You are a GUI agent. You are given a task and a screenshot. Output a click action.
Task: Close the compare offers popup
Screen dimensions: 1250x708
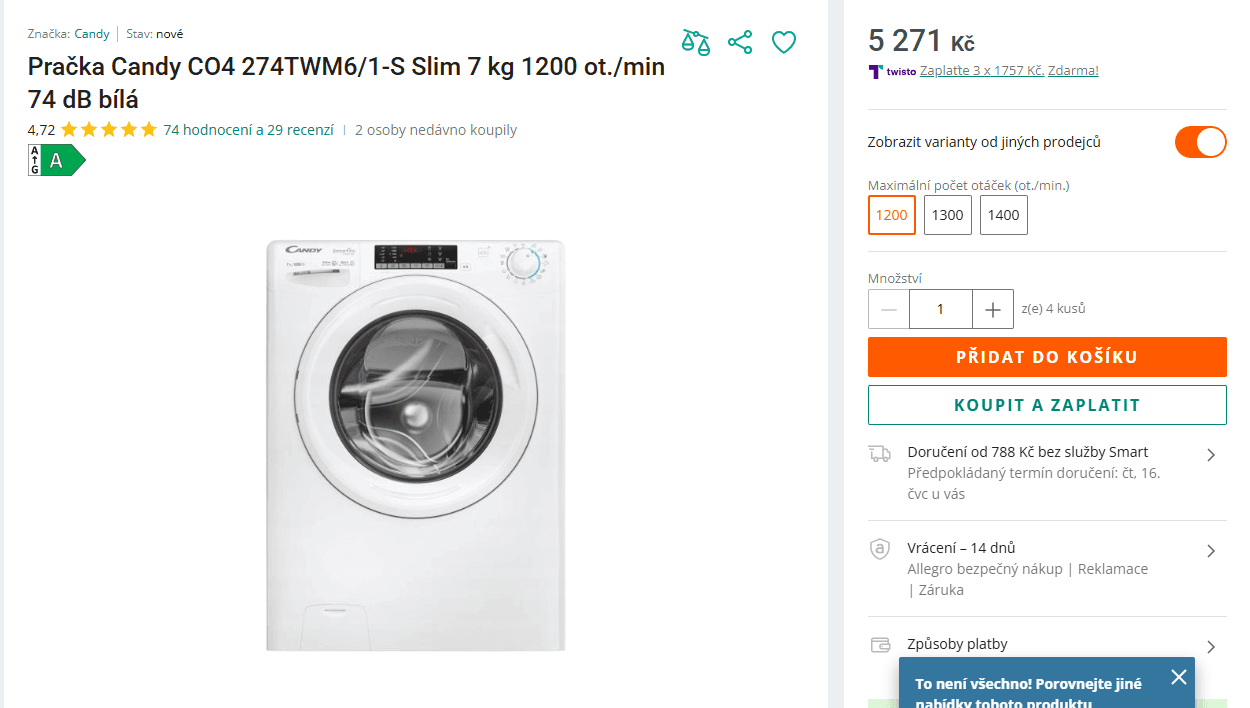point(1179,677)
